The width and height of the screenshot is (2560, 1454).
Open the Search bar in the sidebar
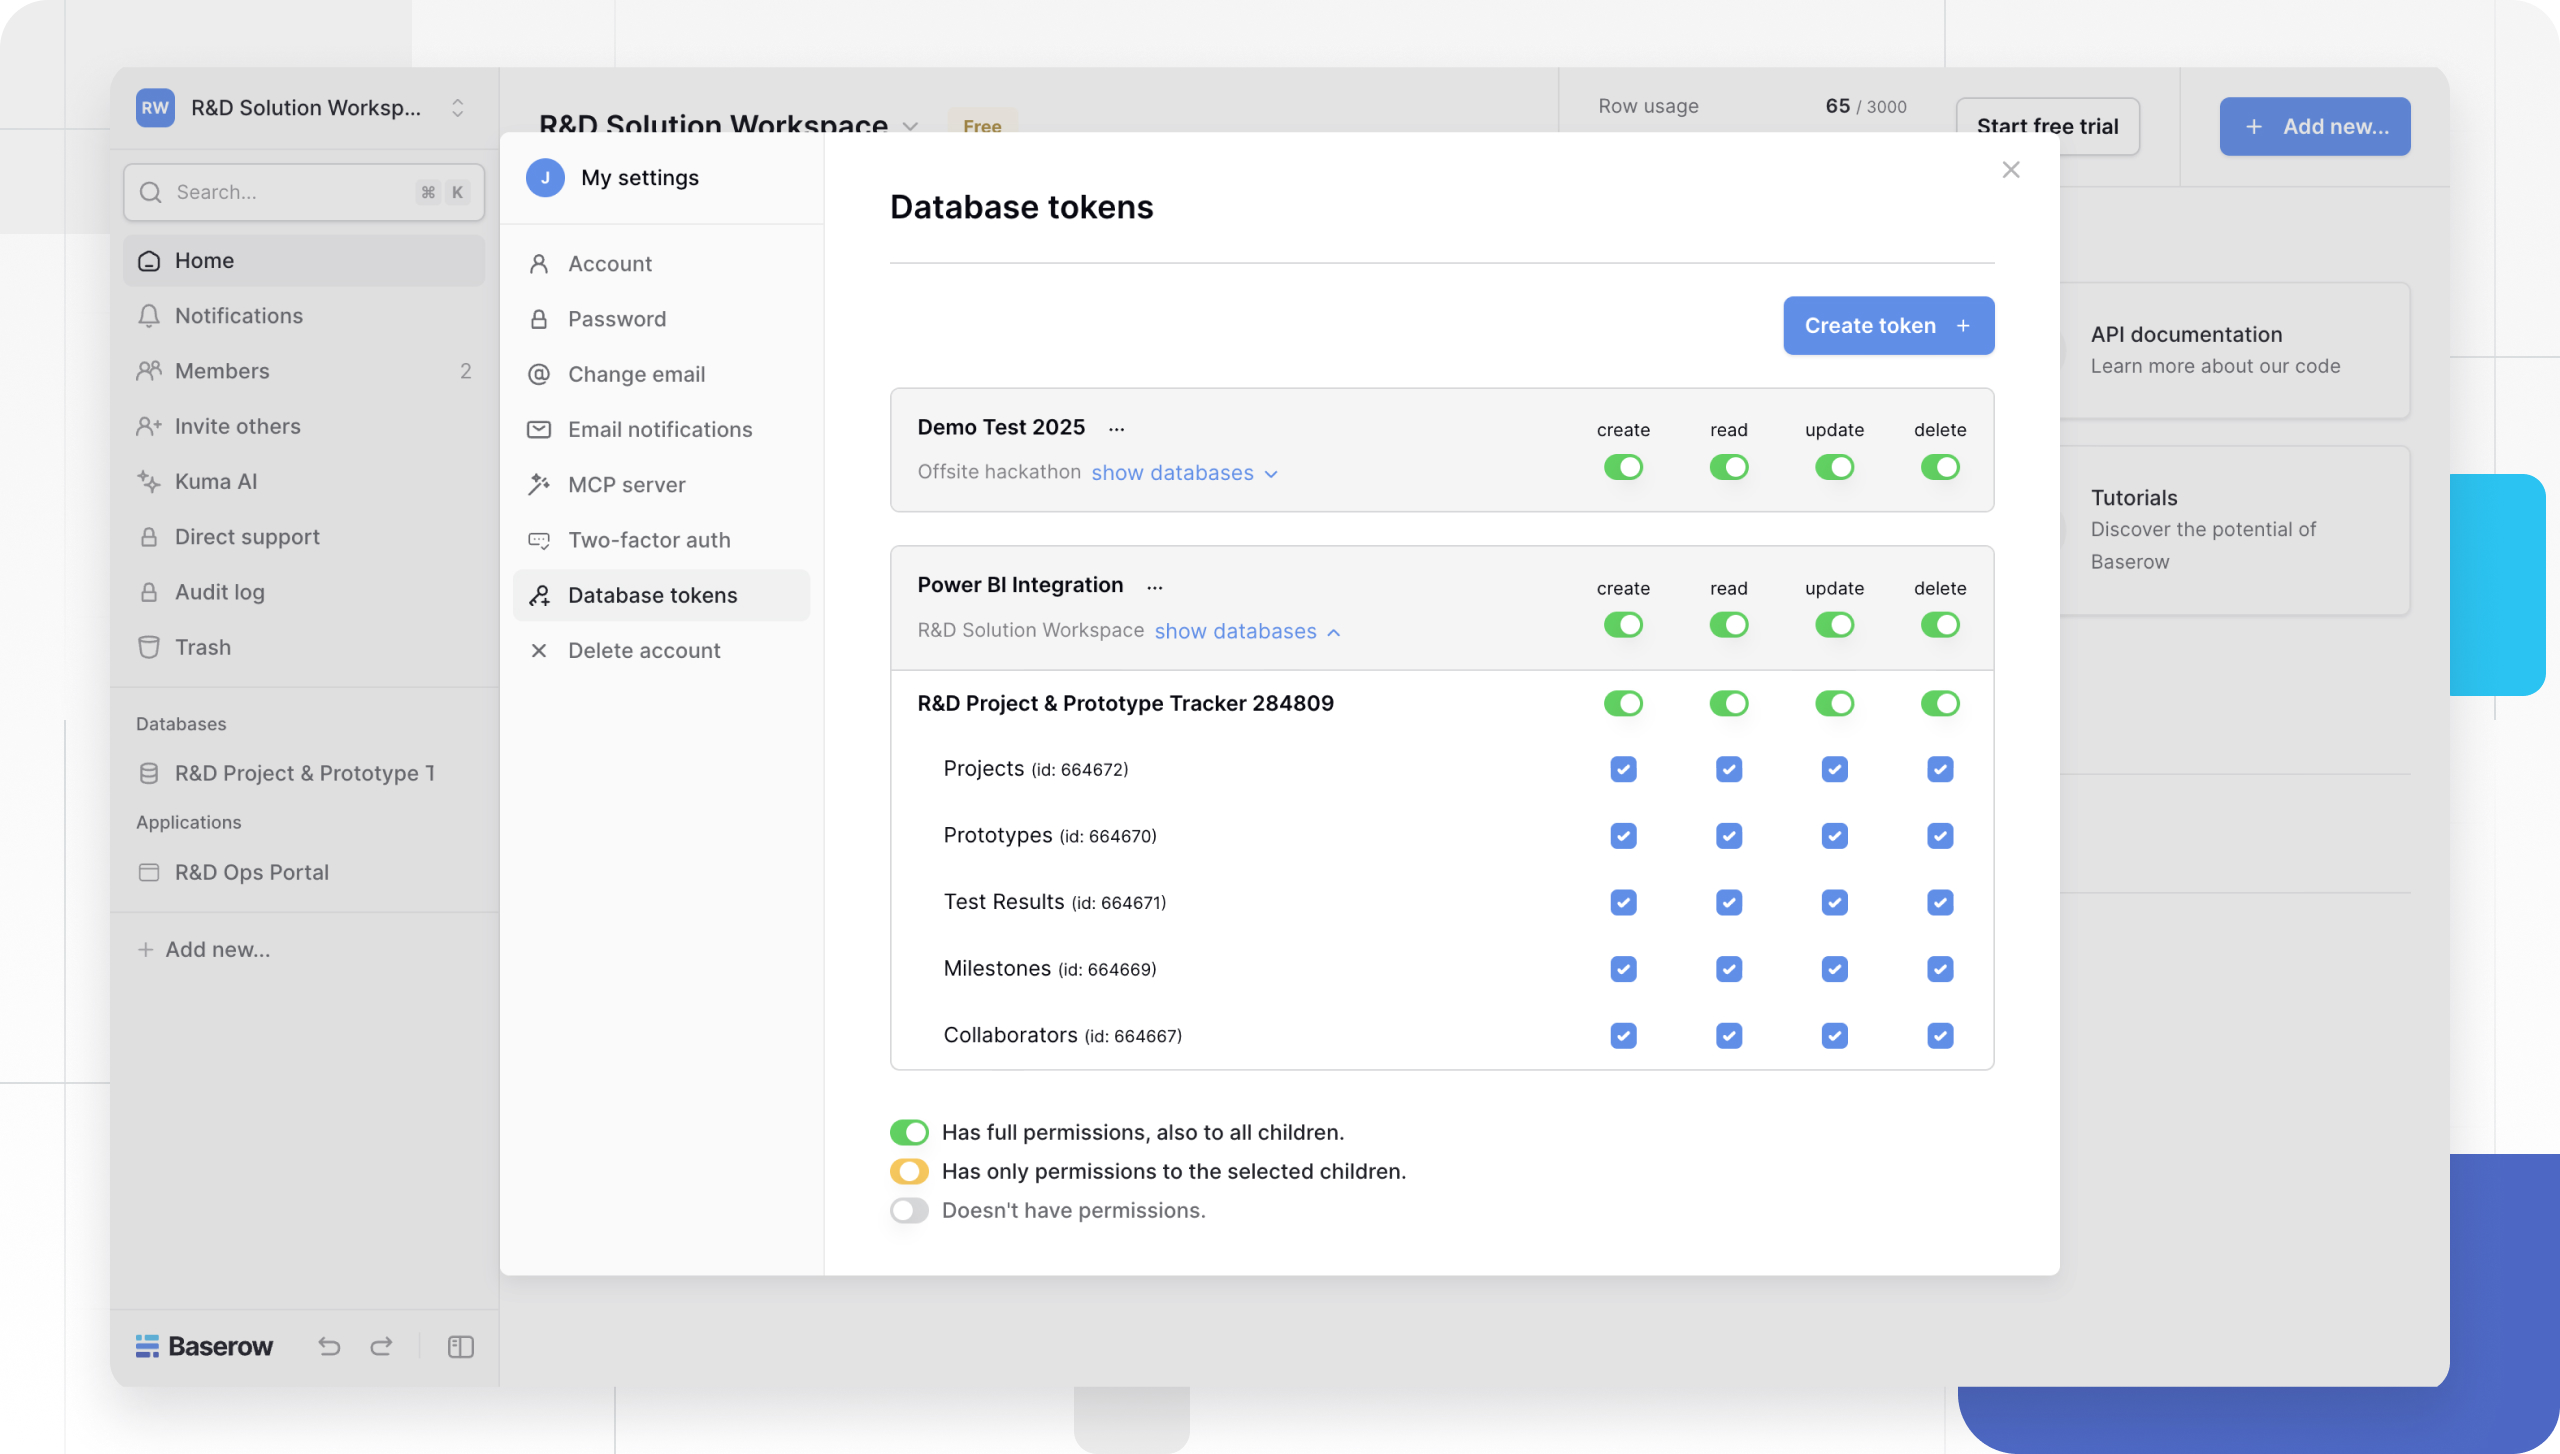(303, 191)
